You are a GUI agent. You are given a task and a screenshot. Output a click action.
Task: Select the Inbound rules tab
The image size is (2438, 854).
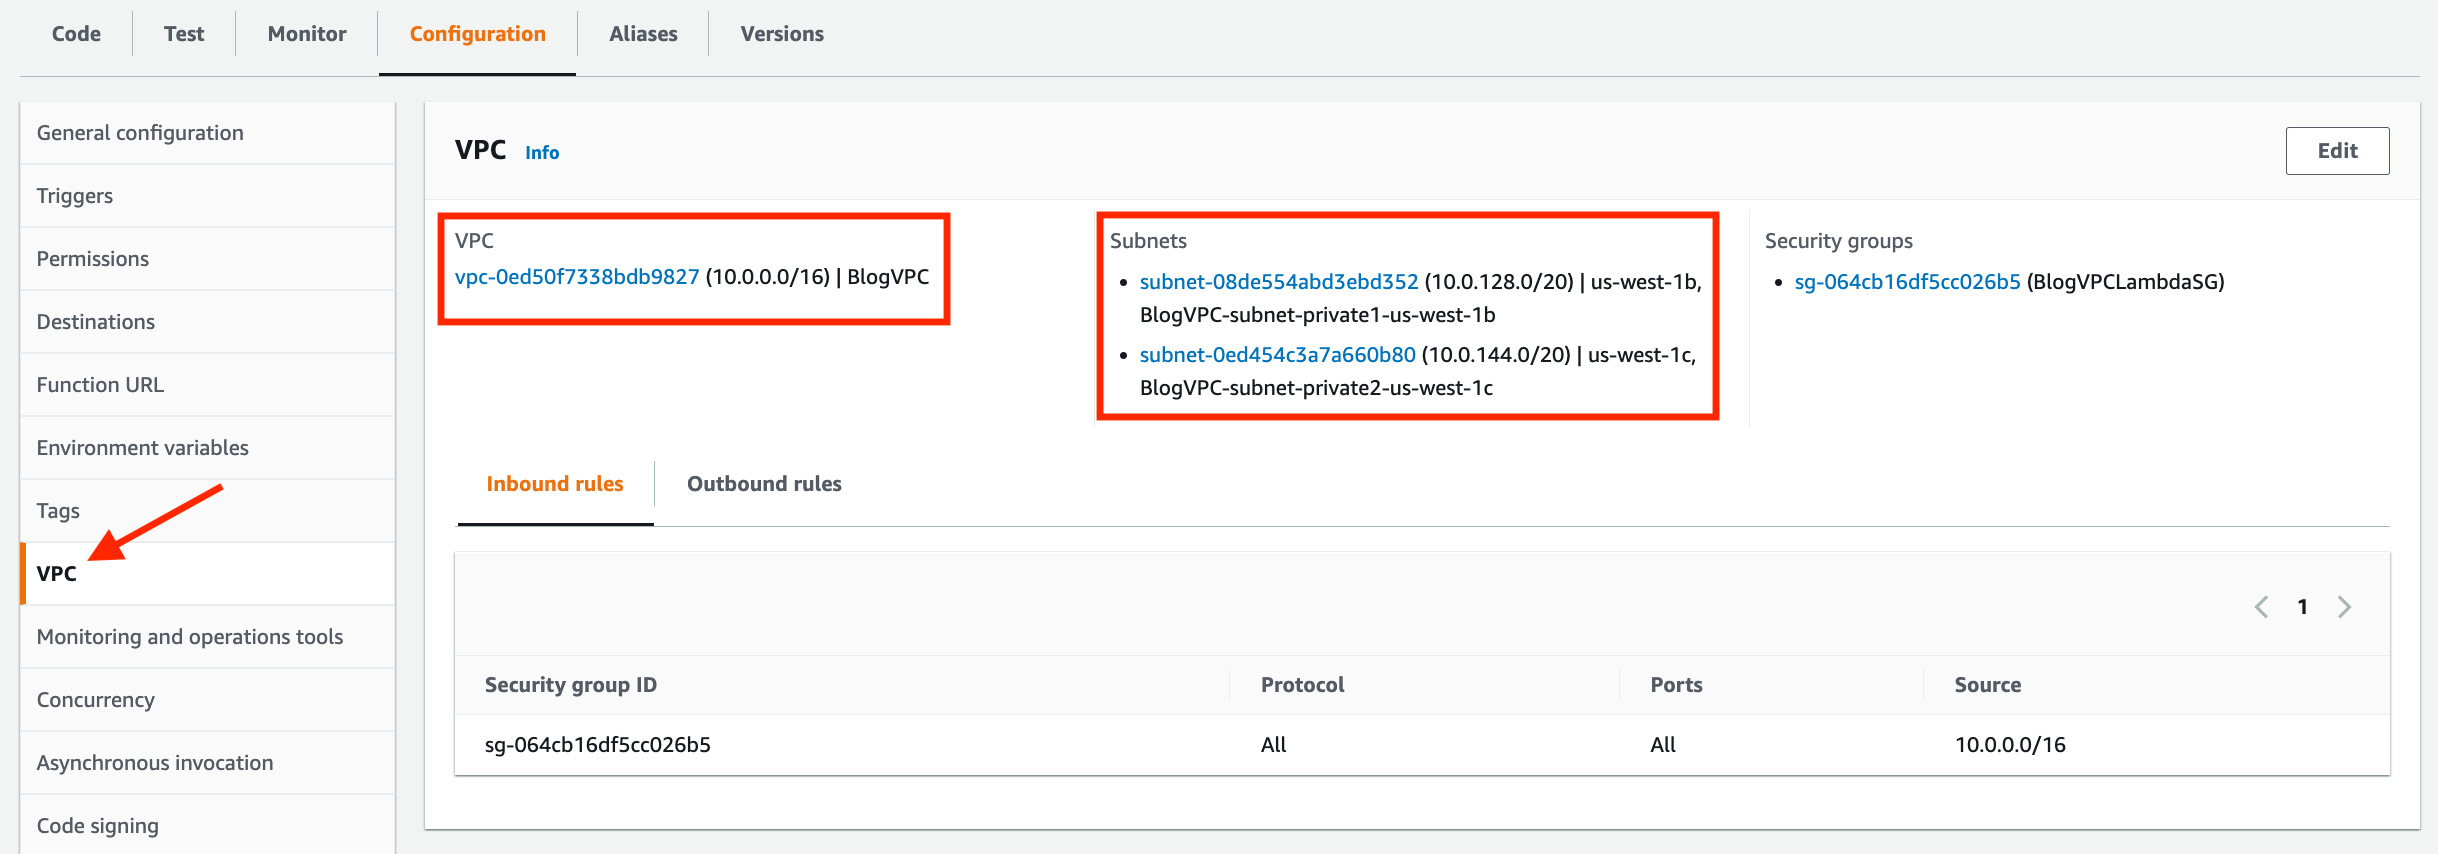click(553, 483)
